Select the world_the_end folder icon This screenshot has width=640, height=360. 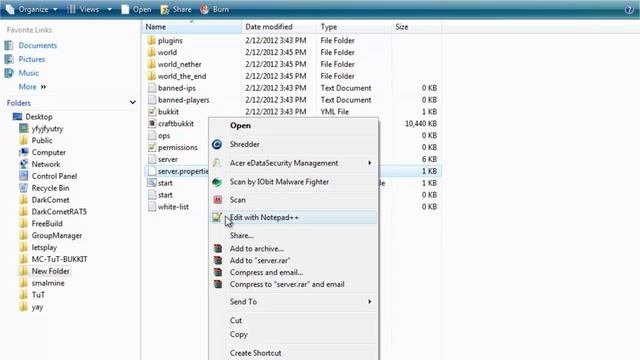tap(152, 76)
